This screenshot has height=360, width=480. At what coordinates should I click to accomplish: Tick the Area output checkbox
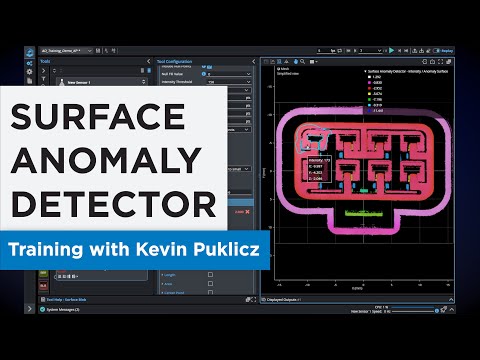(x=210, y=283)
